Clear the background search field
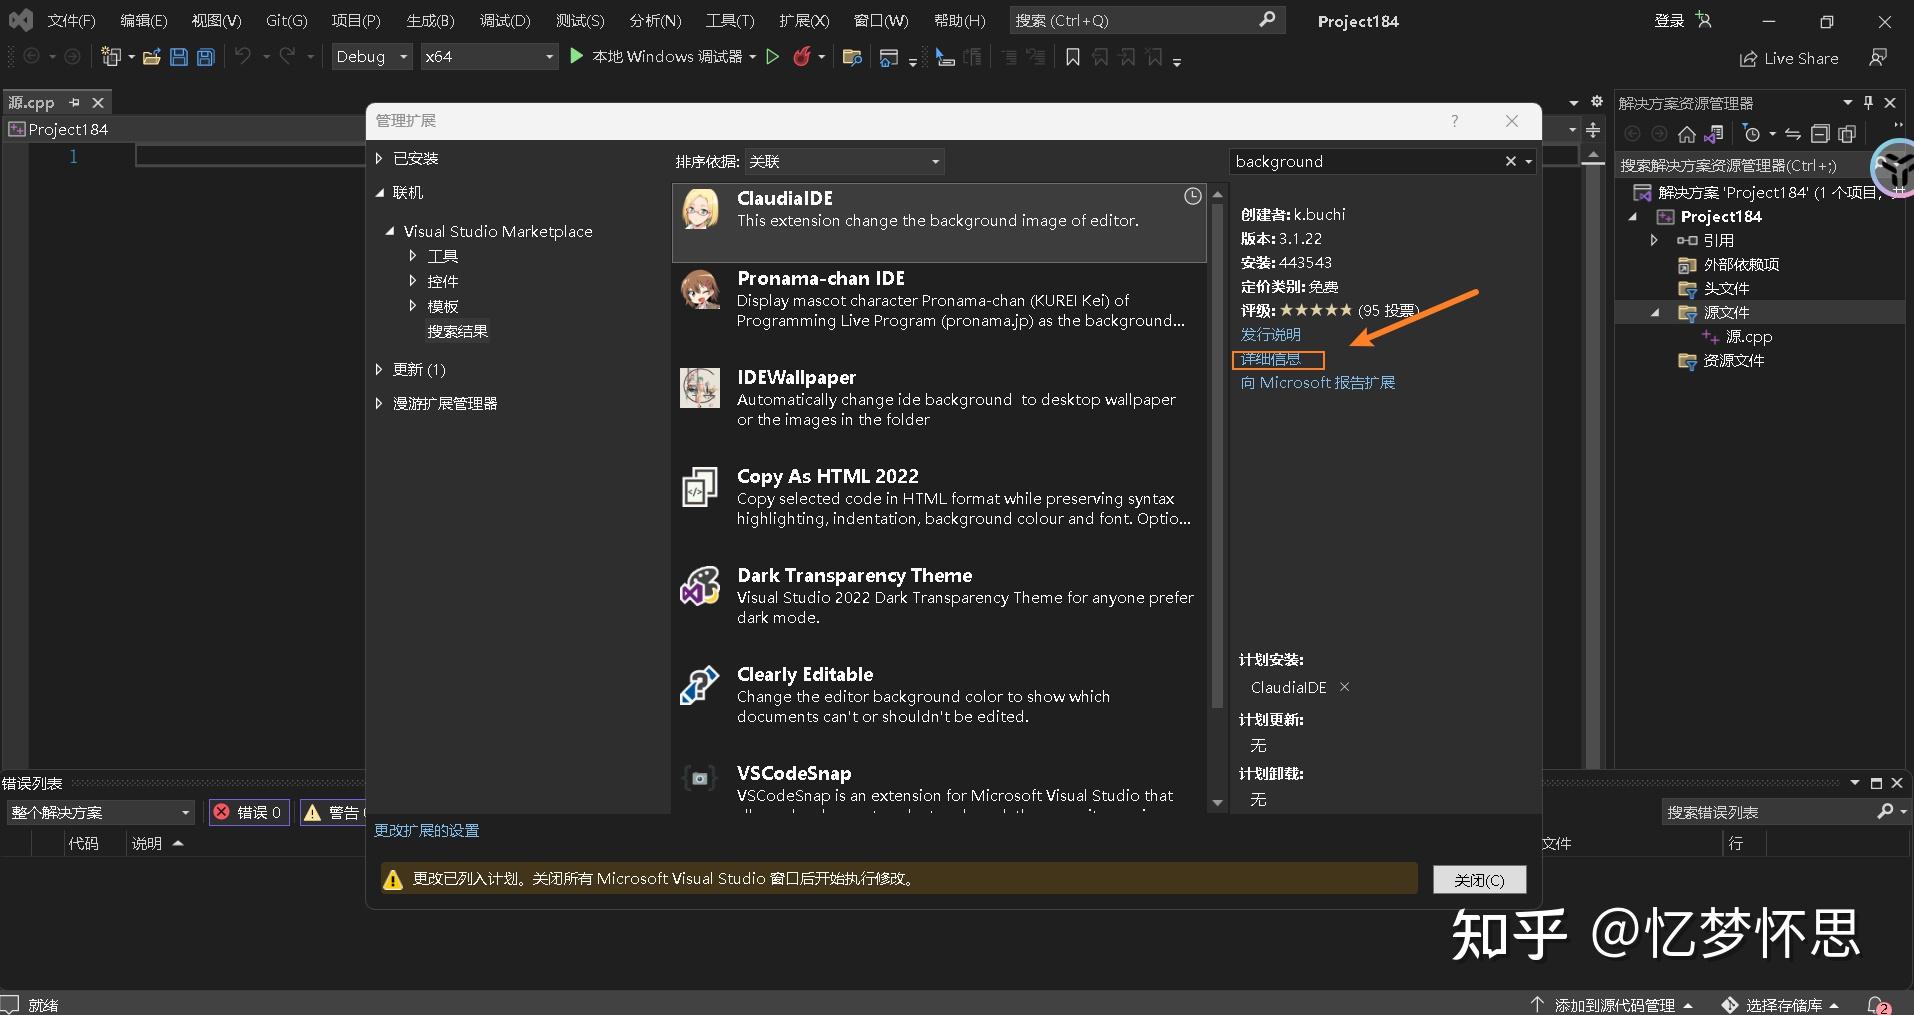The image size is (1914, 1015). tap(1511, 161)
